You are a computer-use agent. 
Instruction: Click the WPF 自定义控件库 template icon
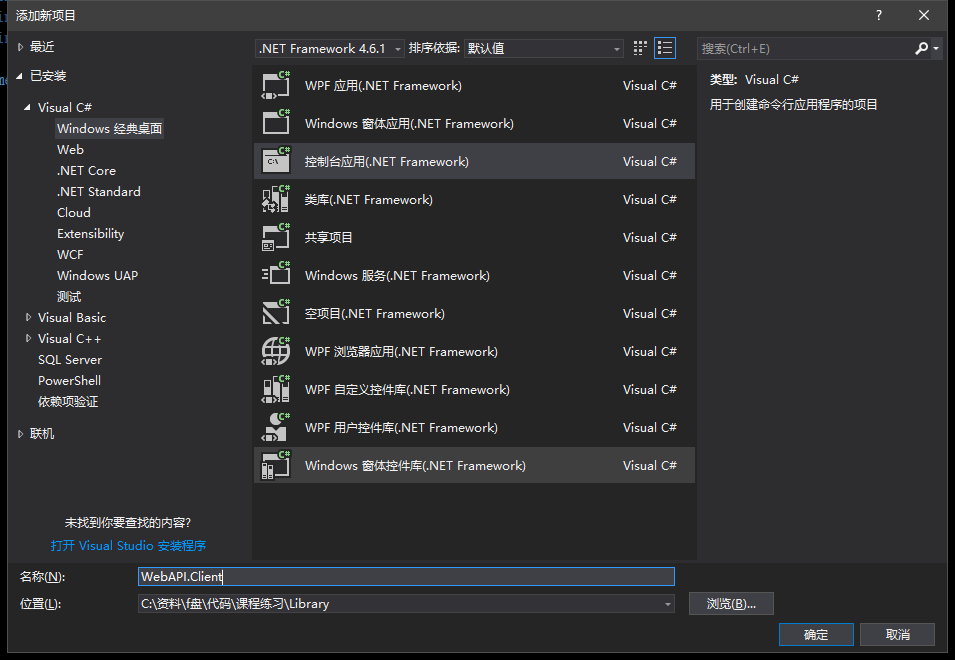click(x=276, y=390)
